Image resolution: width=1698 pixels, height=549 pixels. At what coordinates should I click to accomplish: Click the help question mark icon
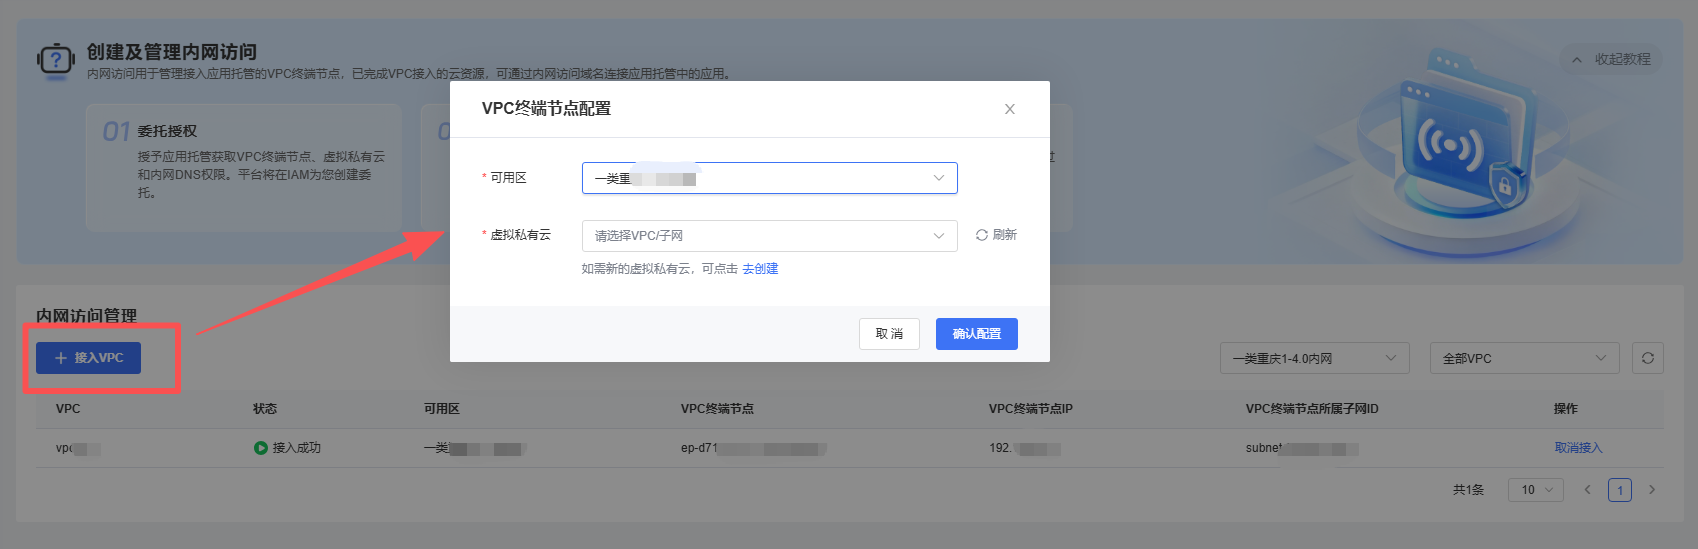tap(56, 60)
